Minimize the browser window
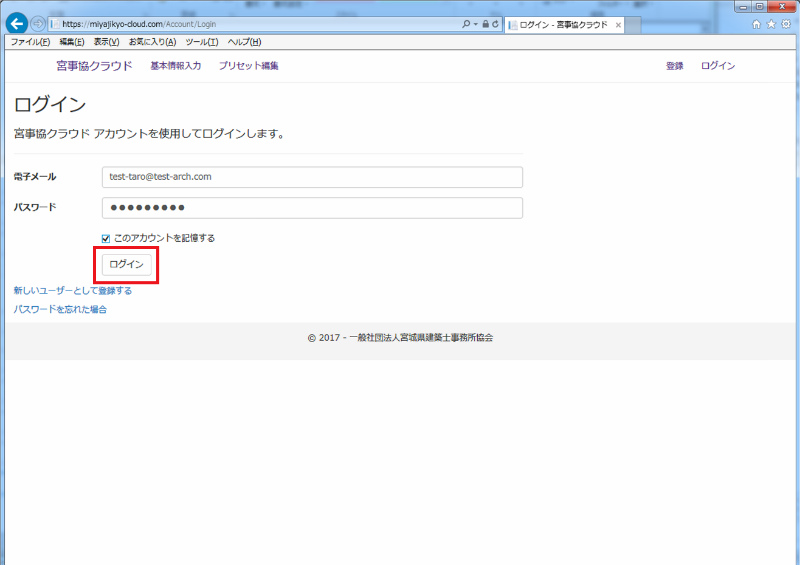 point(743,7)
